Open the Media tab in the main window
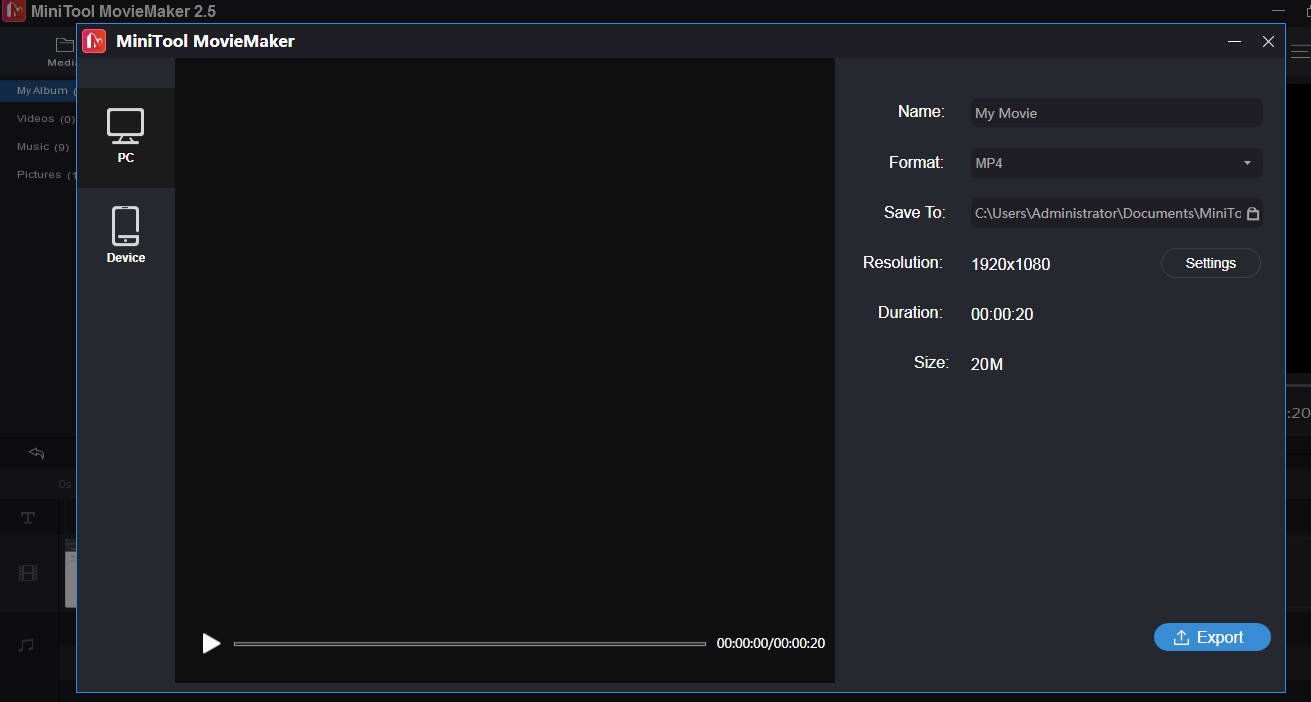This screenshot has width=1311, height=702. [63, 51]
